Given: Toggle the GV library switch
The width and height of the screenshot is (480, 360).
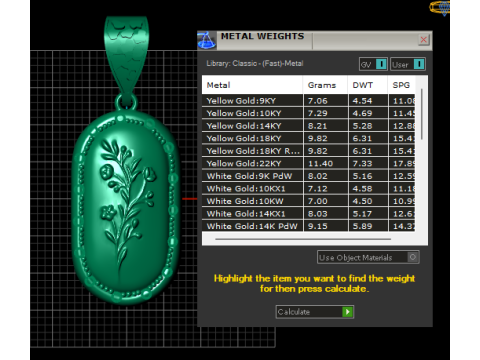Looking at the screenshot, I should [373, 64].
